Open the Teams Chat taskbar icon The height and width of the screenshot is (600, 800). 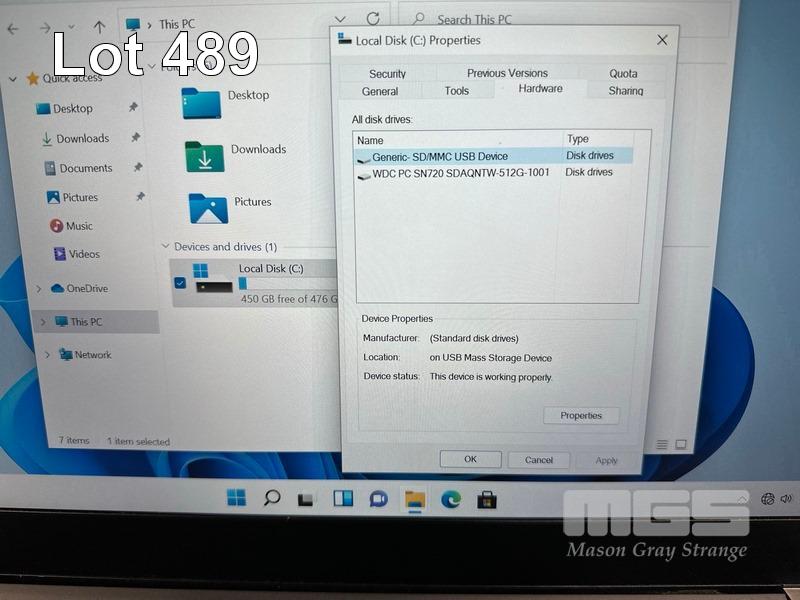(379, 498)
